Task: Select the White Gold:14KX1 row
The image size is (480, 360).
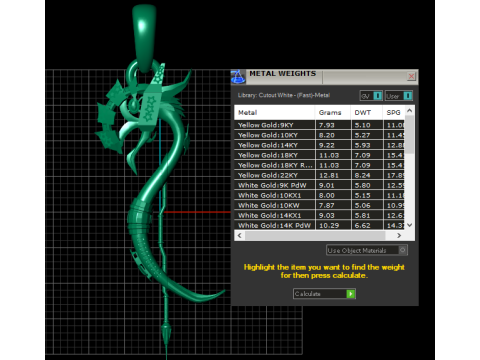Action: [320, 215]
